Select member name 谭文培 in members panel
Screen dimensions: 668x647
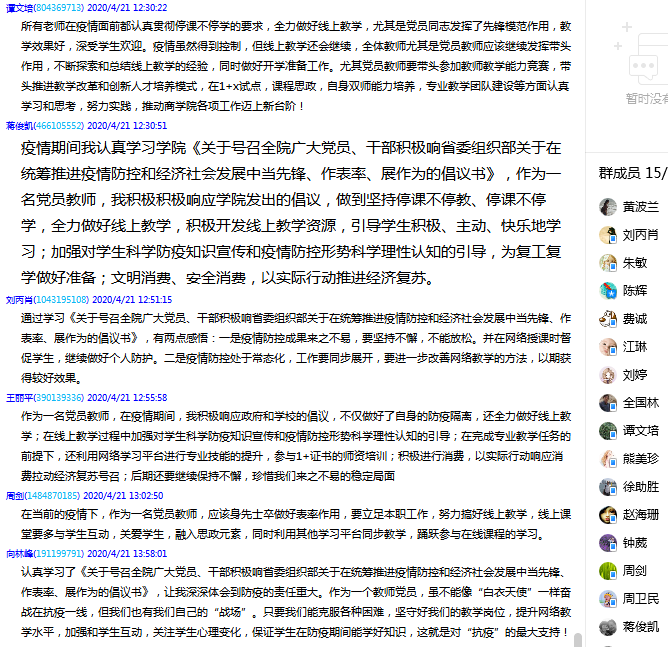[x=641, y=431]
